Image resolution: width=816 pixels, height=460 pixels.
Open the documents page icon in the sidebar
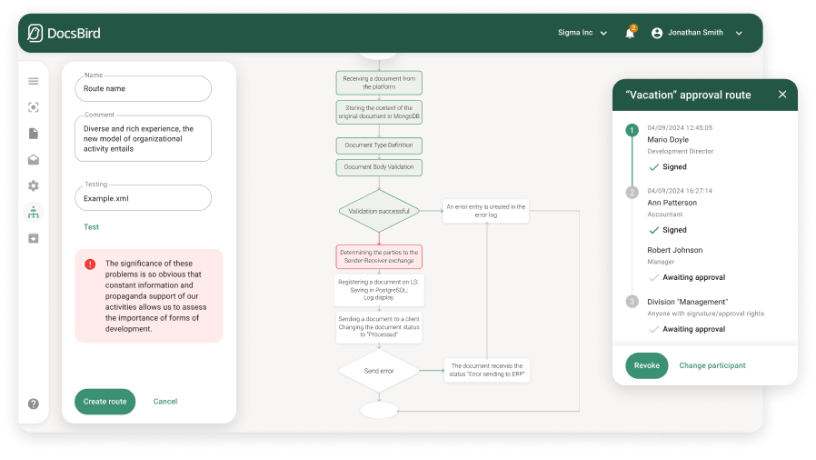click(x=33, y=133)
